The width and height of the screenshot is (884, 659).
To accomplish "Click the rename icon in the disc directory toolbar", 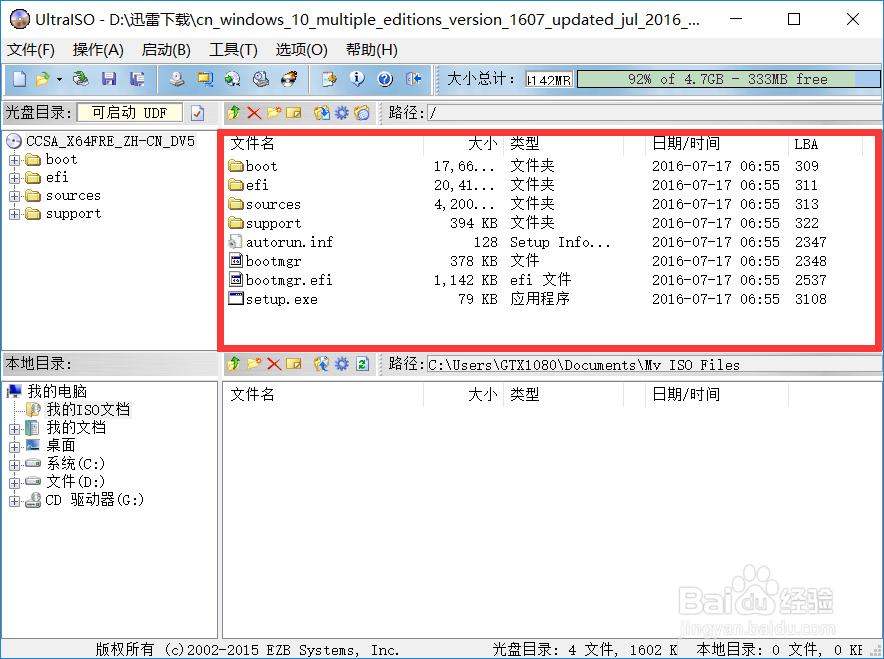I will 294,113.
